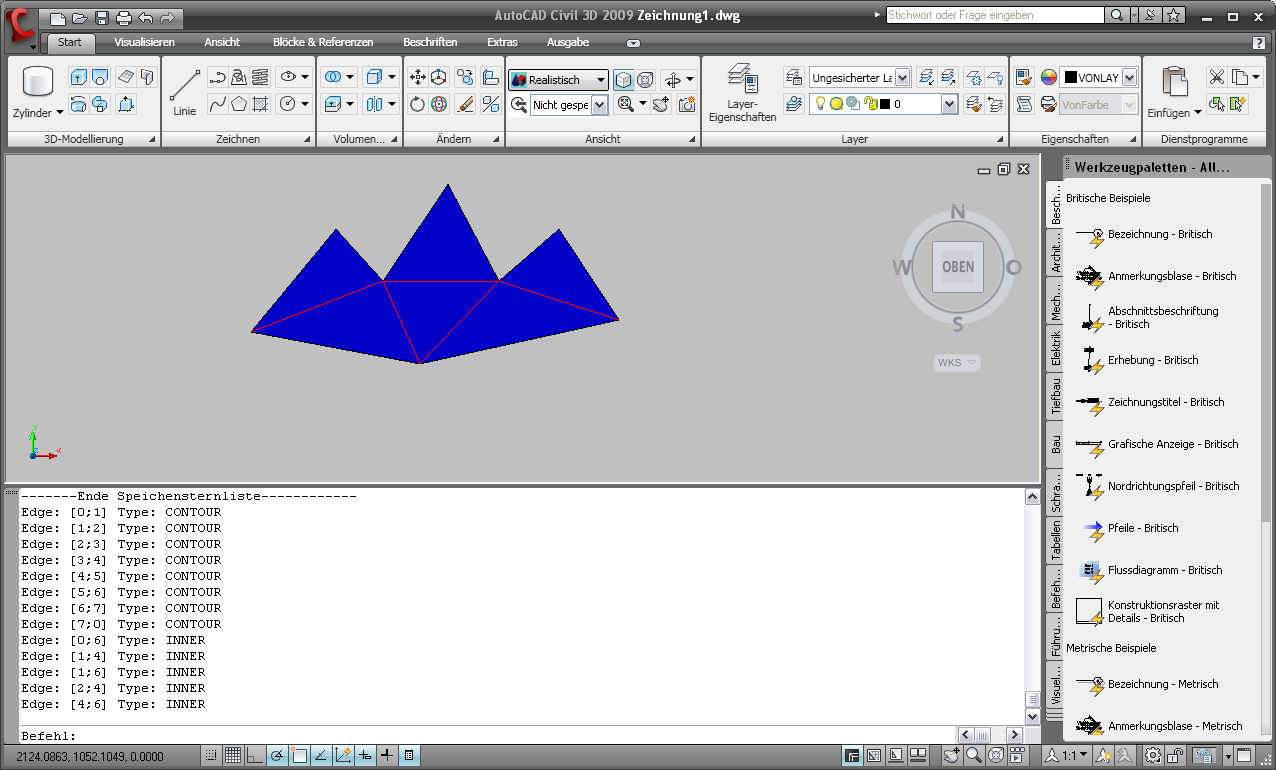1276x770 pixels.
Task: Click the color wheel icon in Eigenschaften
Action: tap(1048, 78)
